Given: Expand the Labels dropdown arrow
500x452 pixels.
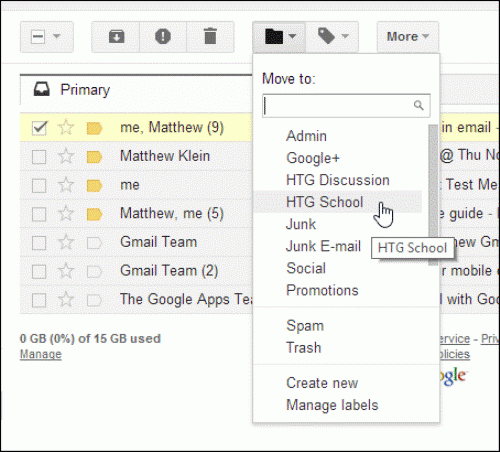Looking at the screenshot, I should (x=345, y=36).
